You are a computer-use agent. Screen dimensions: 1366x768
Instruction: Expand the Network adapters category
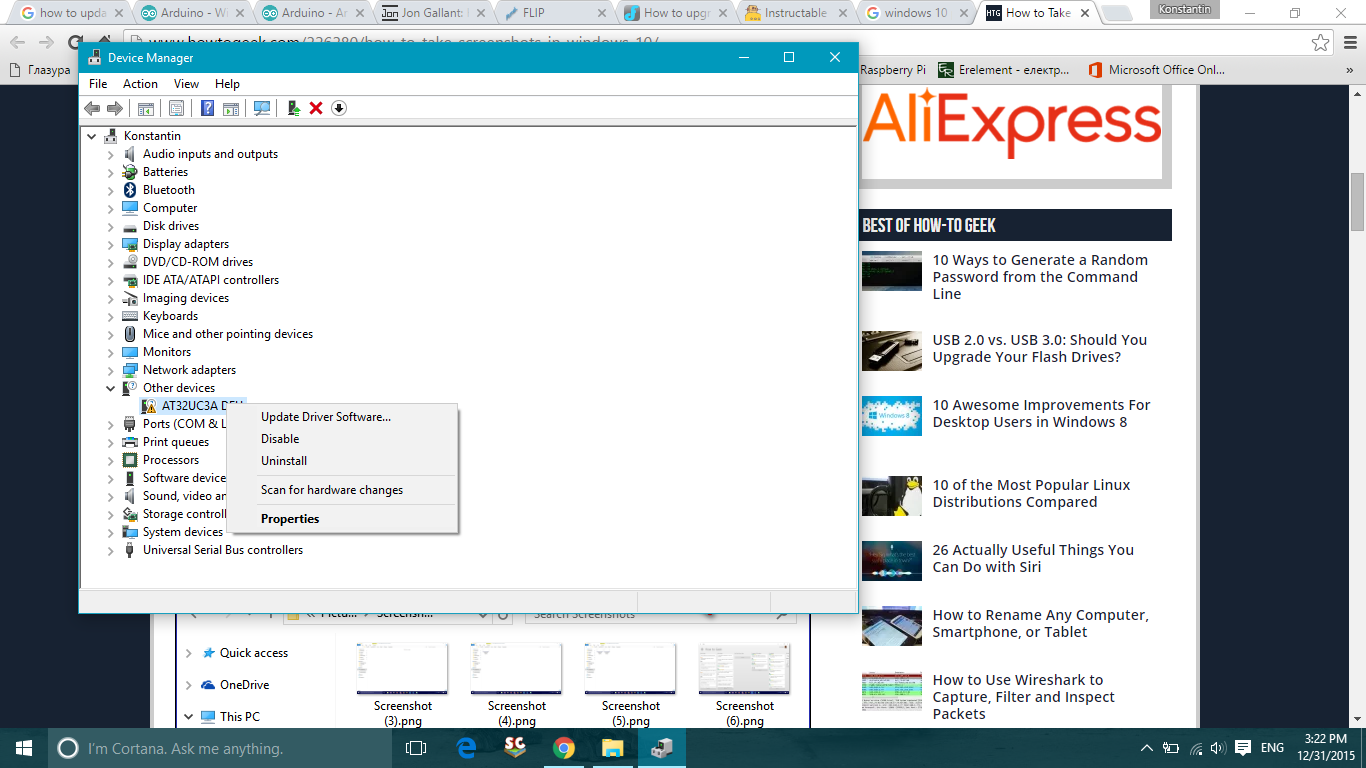click(x=111, y=369)
